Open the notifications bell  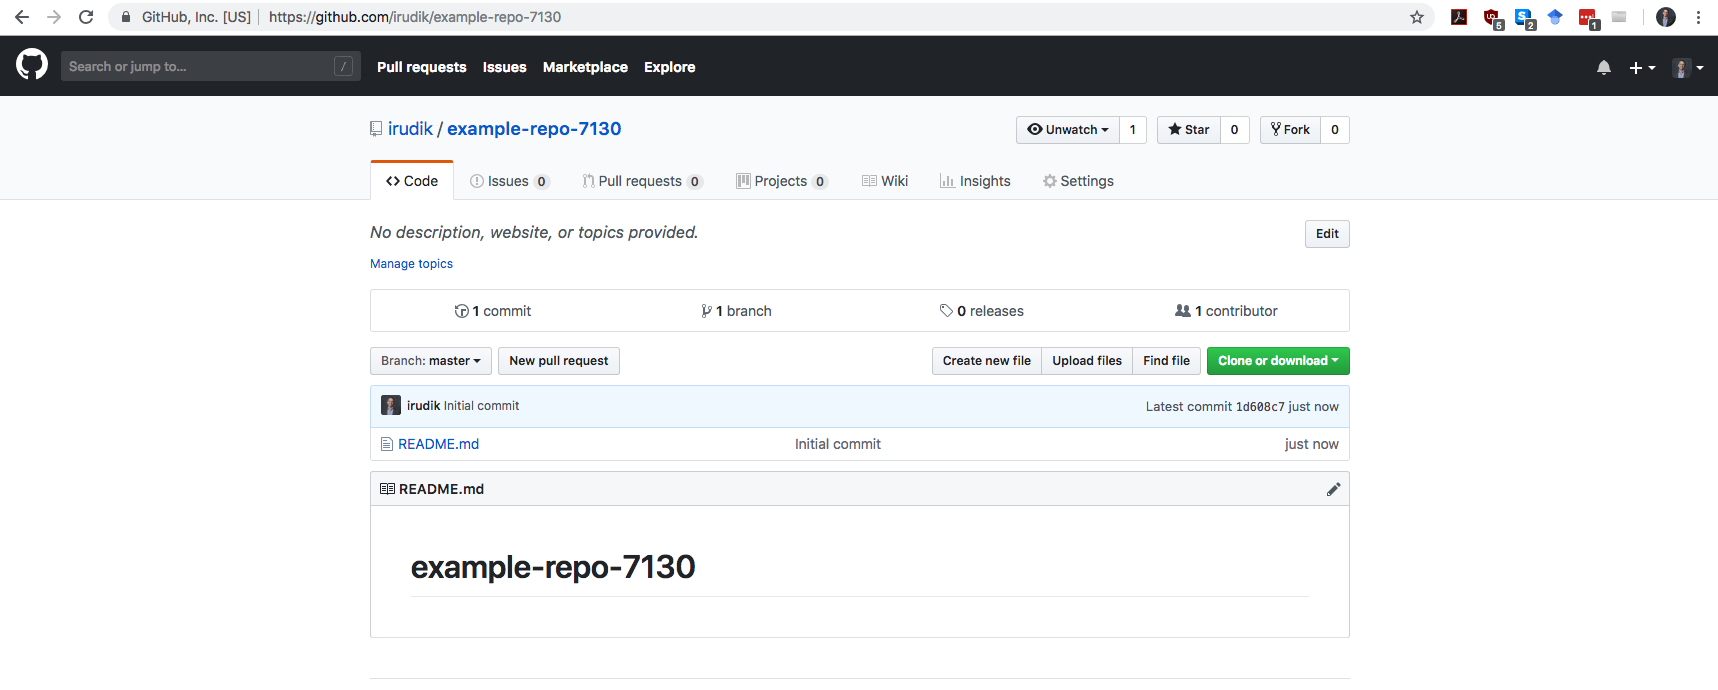[x=1604, y=67]
